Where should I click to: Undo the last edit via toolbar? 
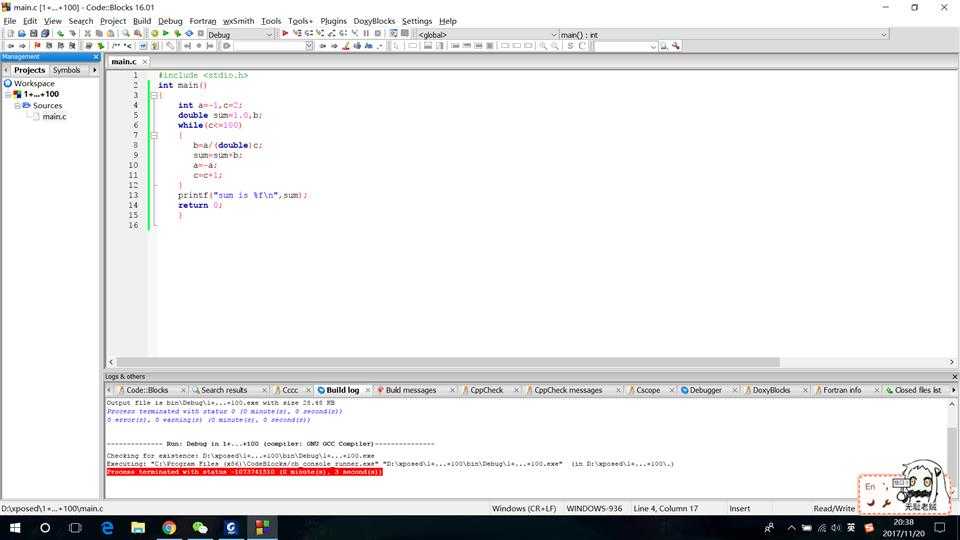[60, 34]
